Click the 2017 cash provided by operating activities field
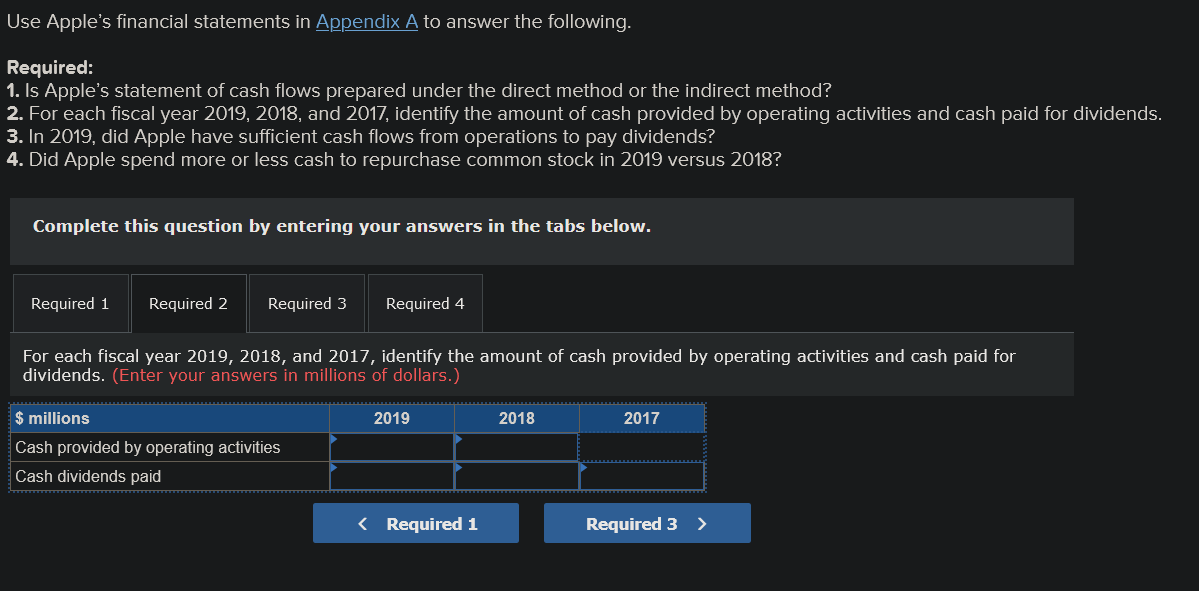Viewport: 1199px width, 591px height. 641,446
